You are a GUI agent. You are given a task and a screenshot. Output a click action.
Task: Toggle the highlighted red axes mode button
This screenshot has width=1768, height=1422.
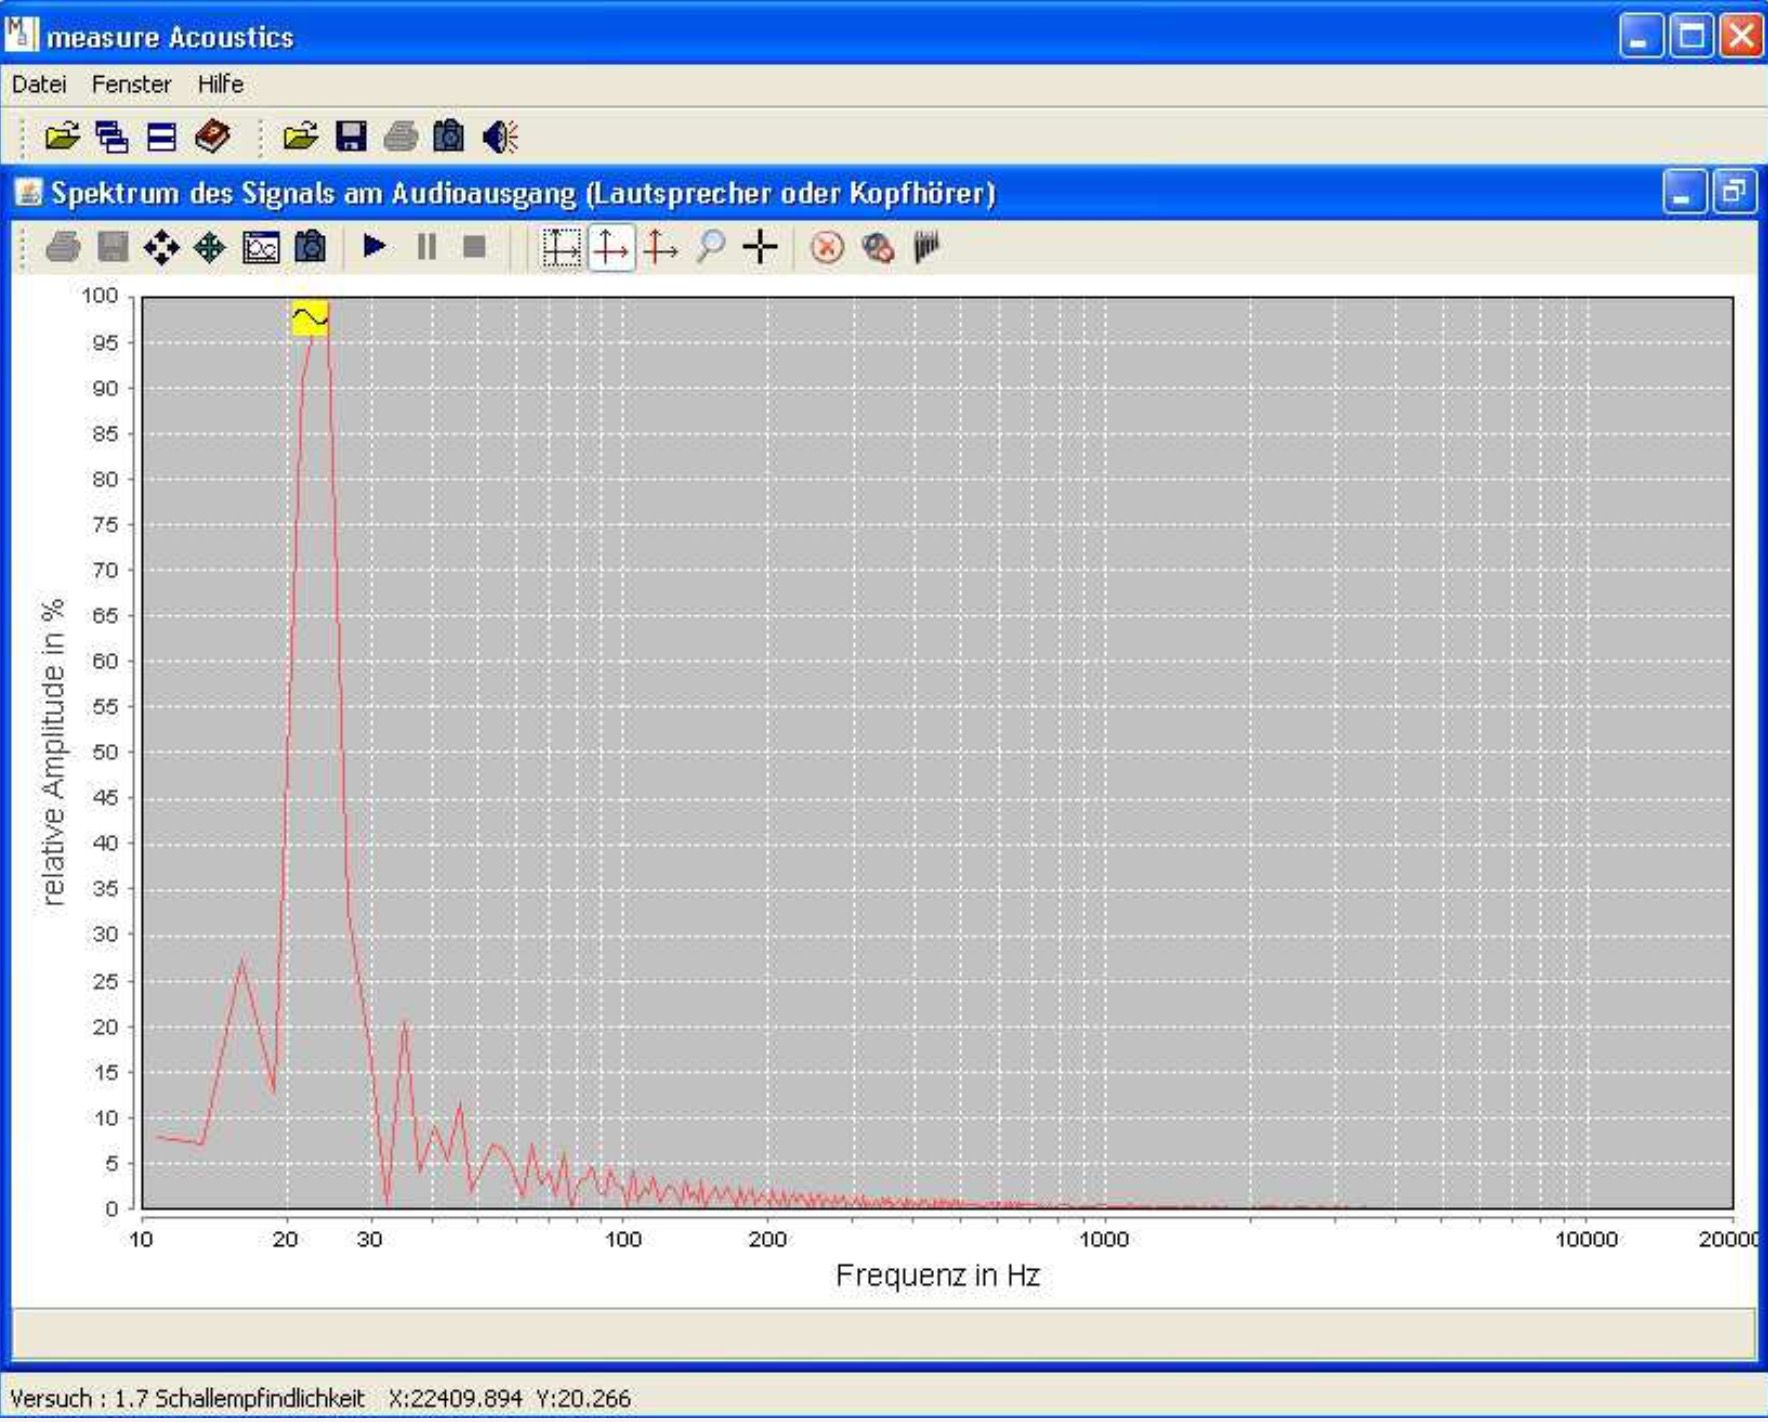[611, 247]
